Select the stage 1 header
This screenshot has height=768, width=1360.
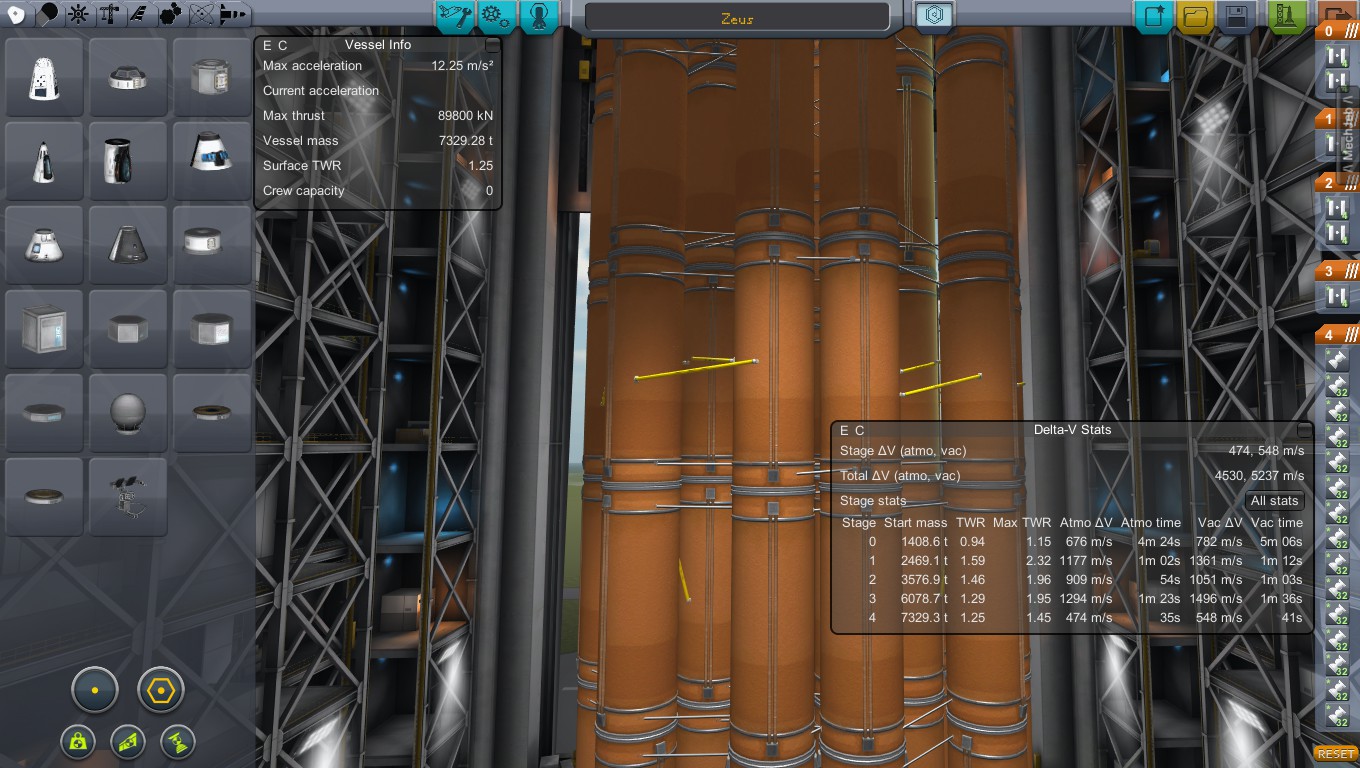coord(1337,119)
